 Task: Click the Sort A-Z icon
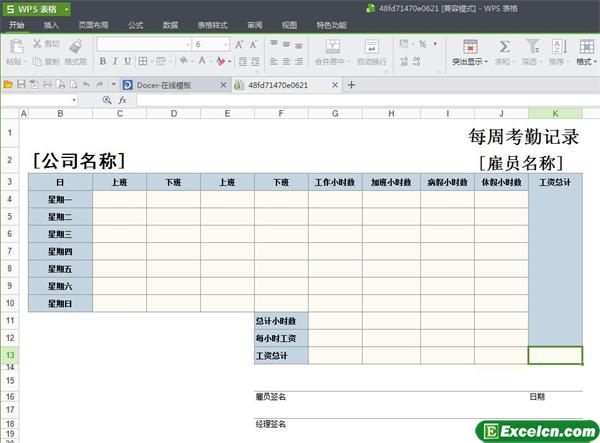[x=559, y=47]
